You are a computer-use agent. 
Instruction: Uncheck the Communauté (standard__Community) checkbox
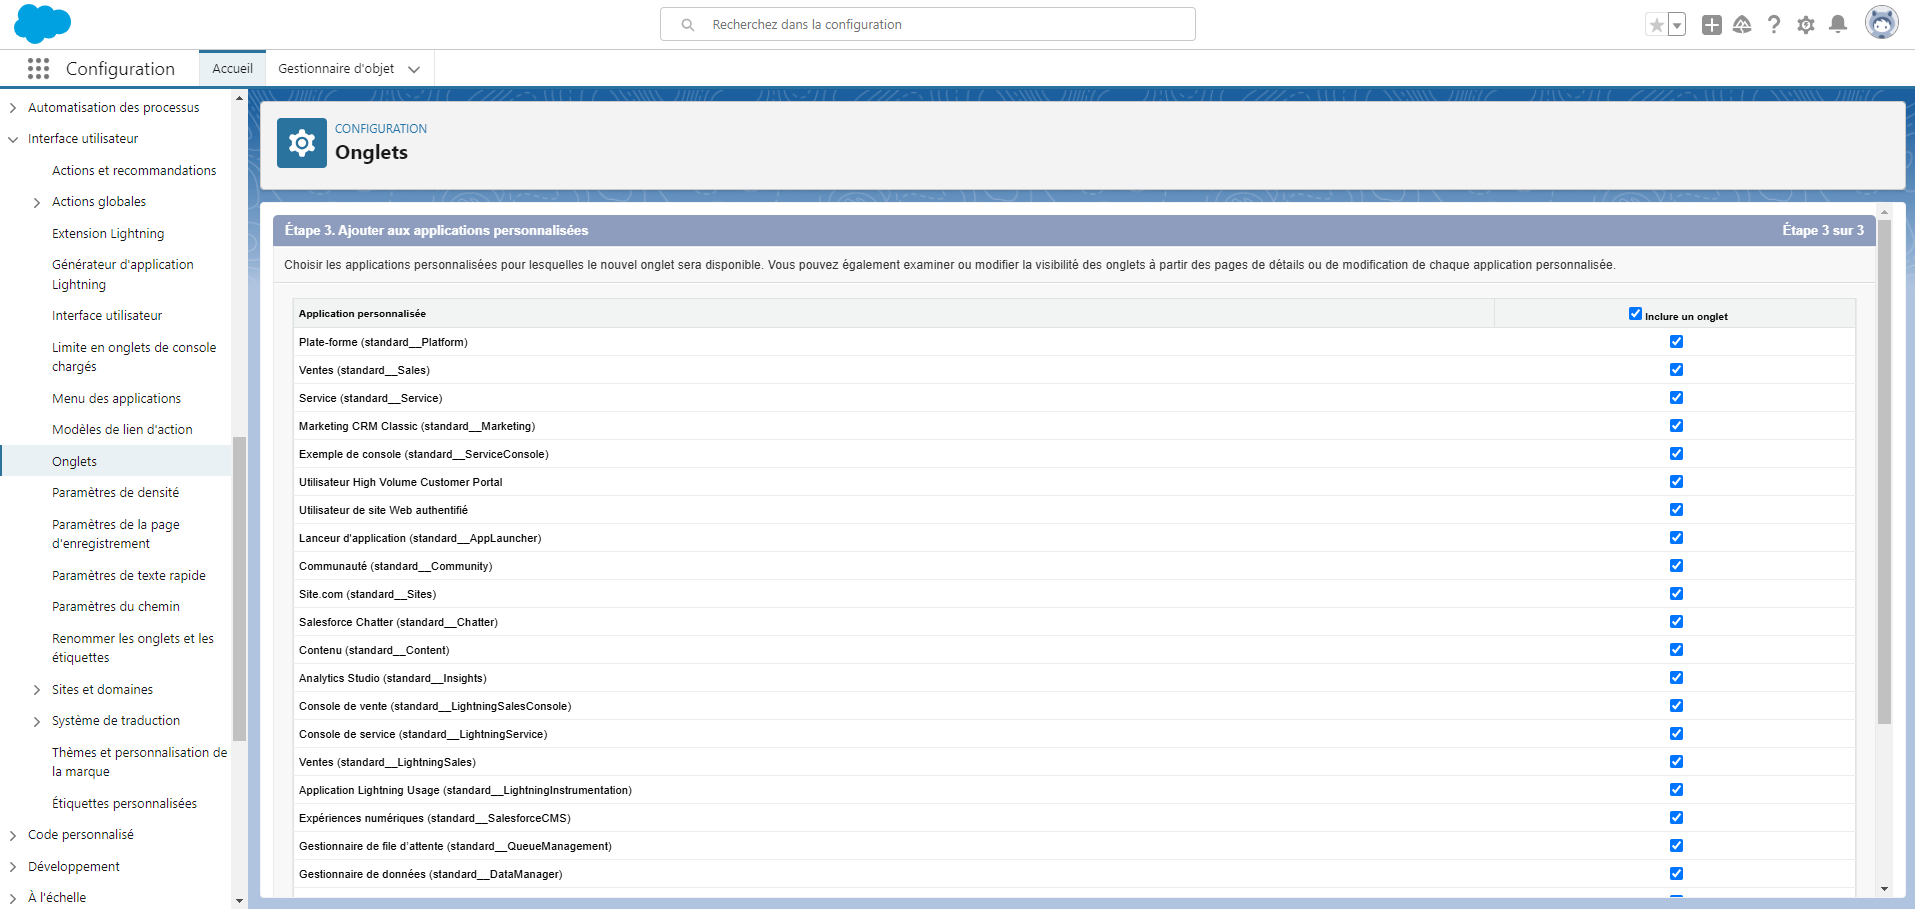pyautogui.click(x=1676, y=566)
